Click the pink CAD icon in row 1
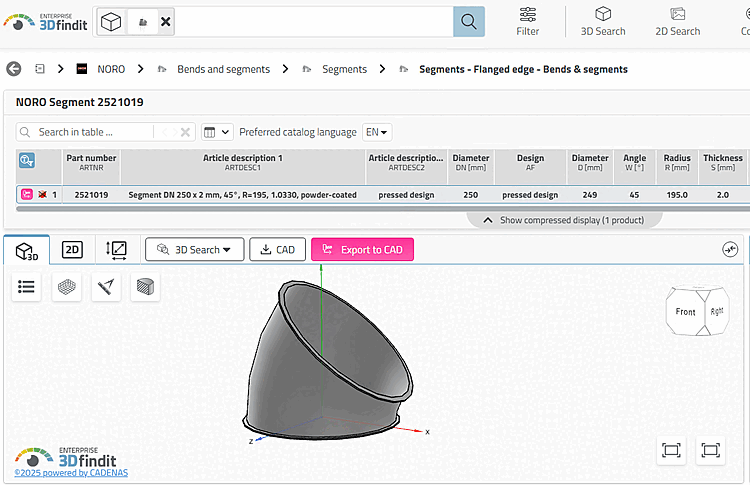Screen dimensions: 750x485 27,194
